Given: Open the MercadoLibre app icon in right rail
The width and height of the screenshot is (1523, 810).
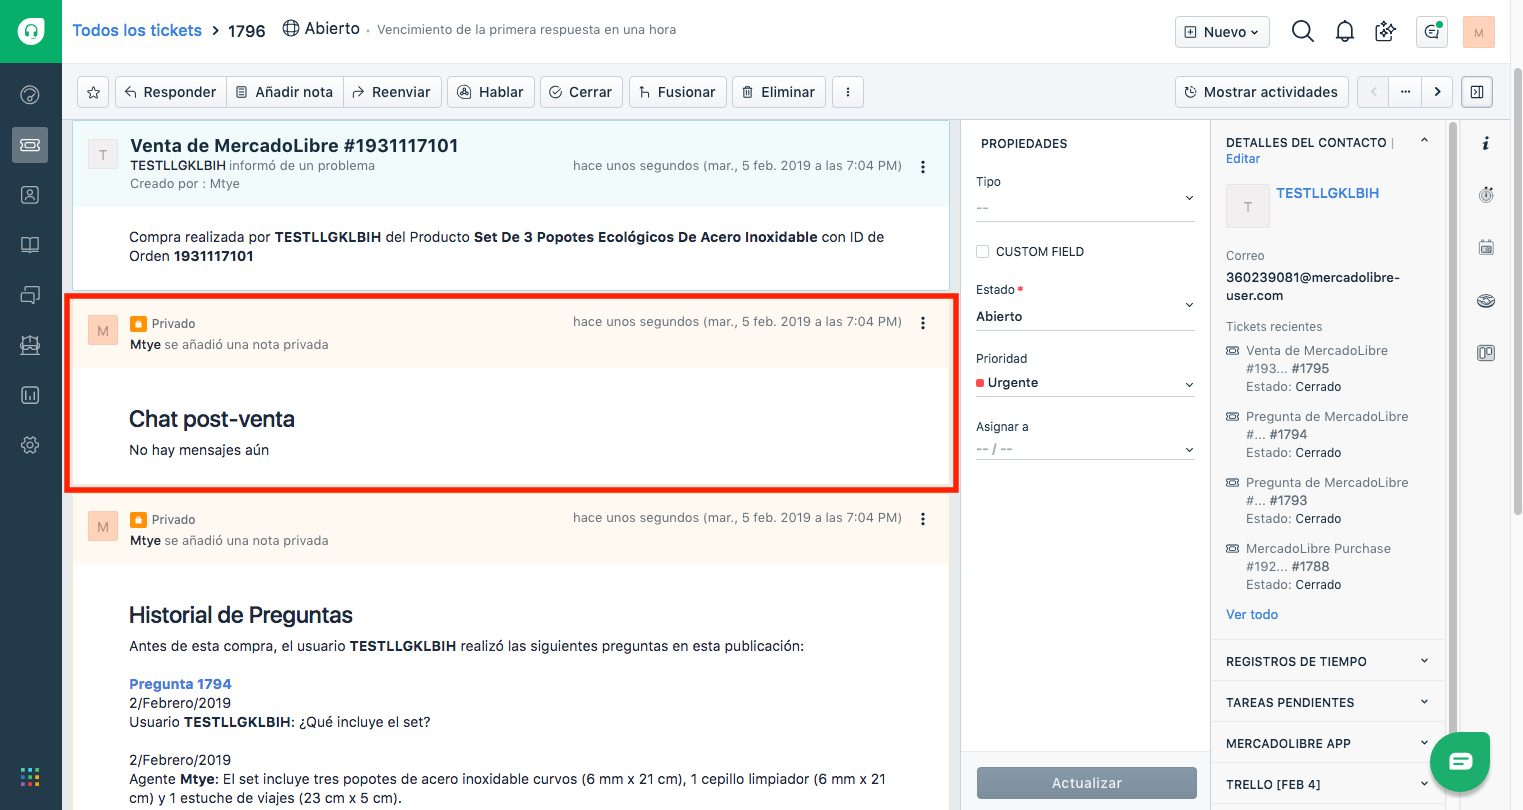Looking at the screenshot, I should pyautogui.click(x=1486, y=300).
